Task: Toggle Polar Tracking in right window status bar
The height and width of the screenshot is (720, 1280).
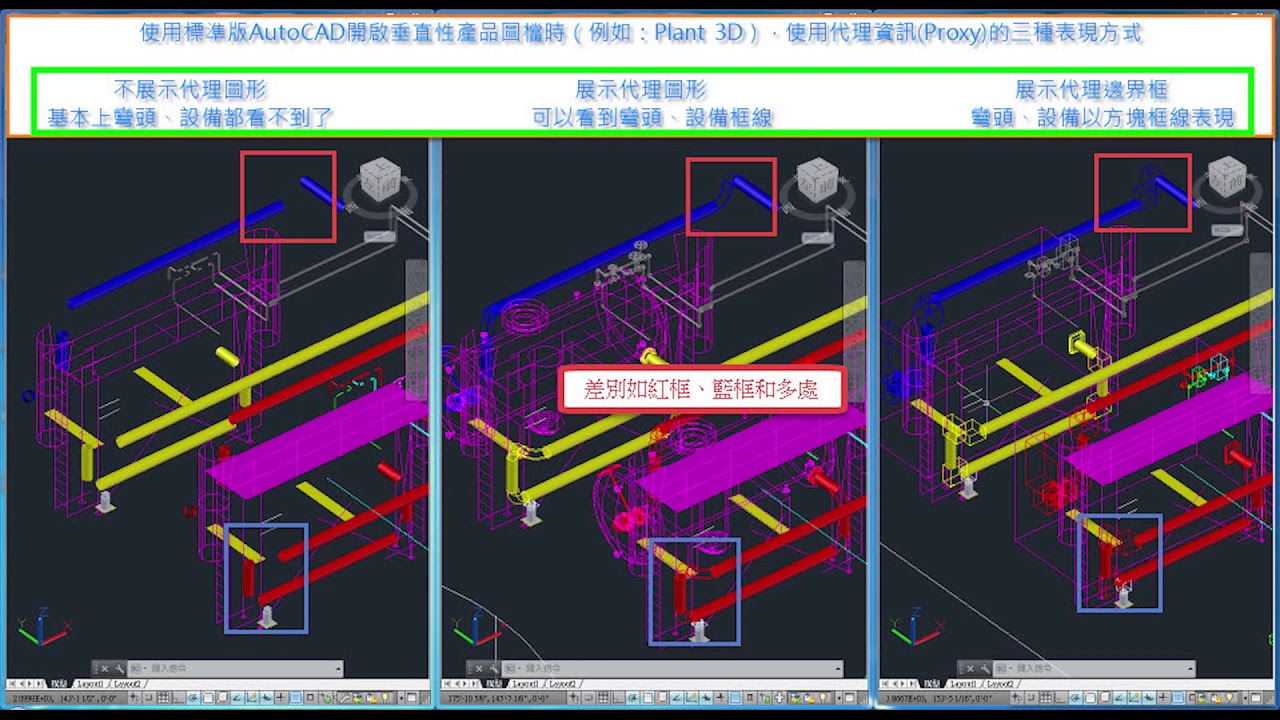Action: pos(1076,697)
